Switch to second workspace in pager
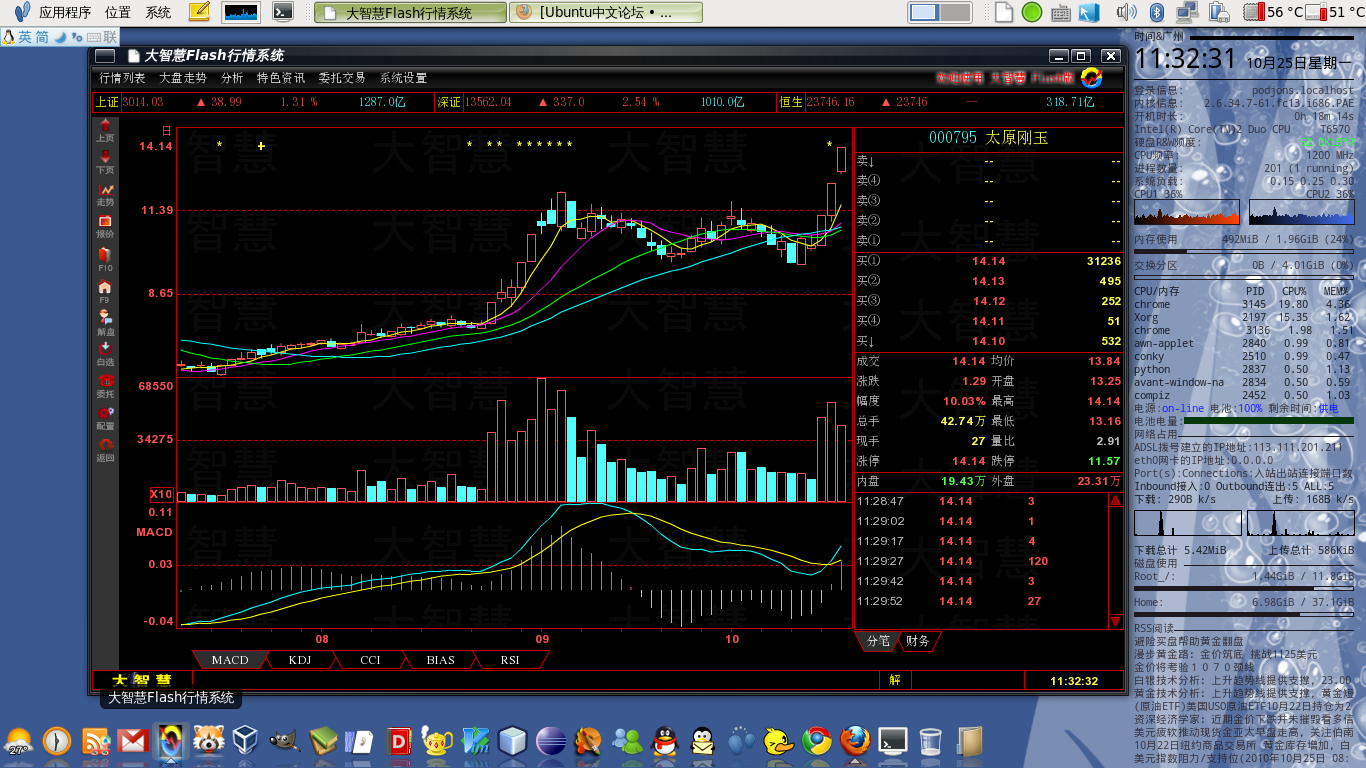The height and width of the screenshot is (768, 1366). pos(955,12)
